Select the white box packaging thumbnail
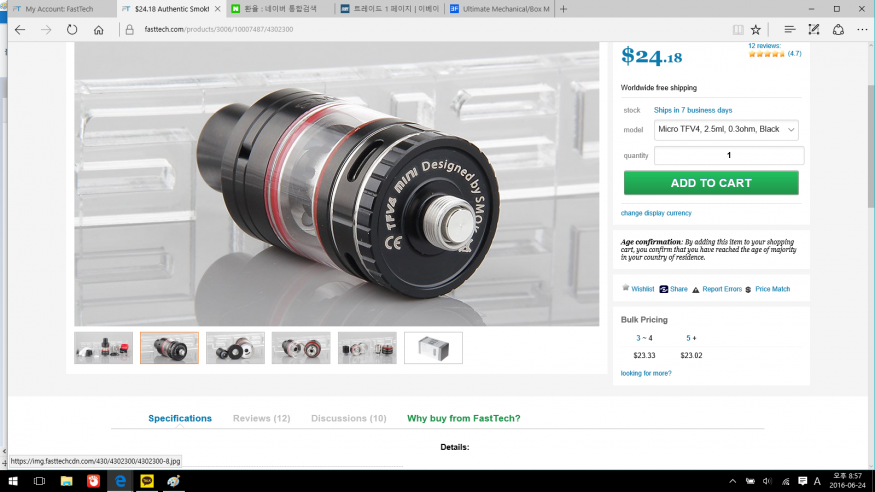The width and height of the screenshot is (875, 492). (x=433, y=348)
